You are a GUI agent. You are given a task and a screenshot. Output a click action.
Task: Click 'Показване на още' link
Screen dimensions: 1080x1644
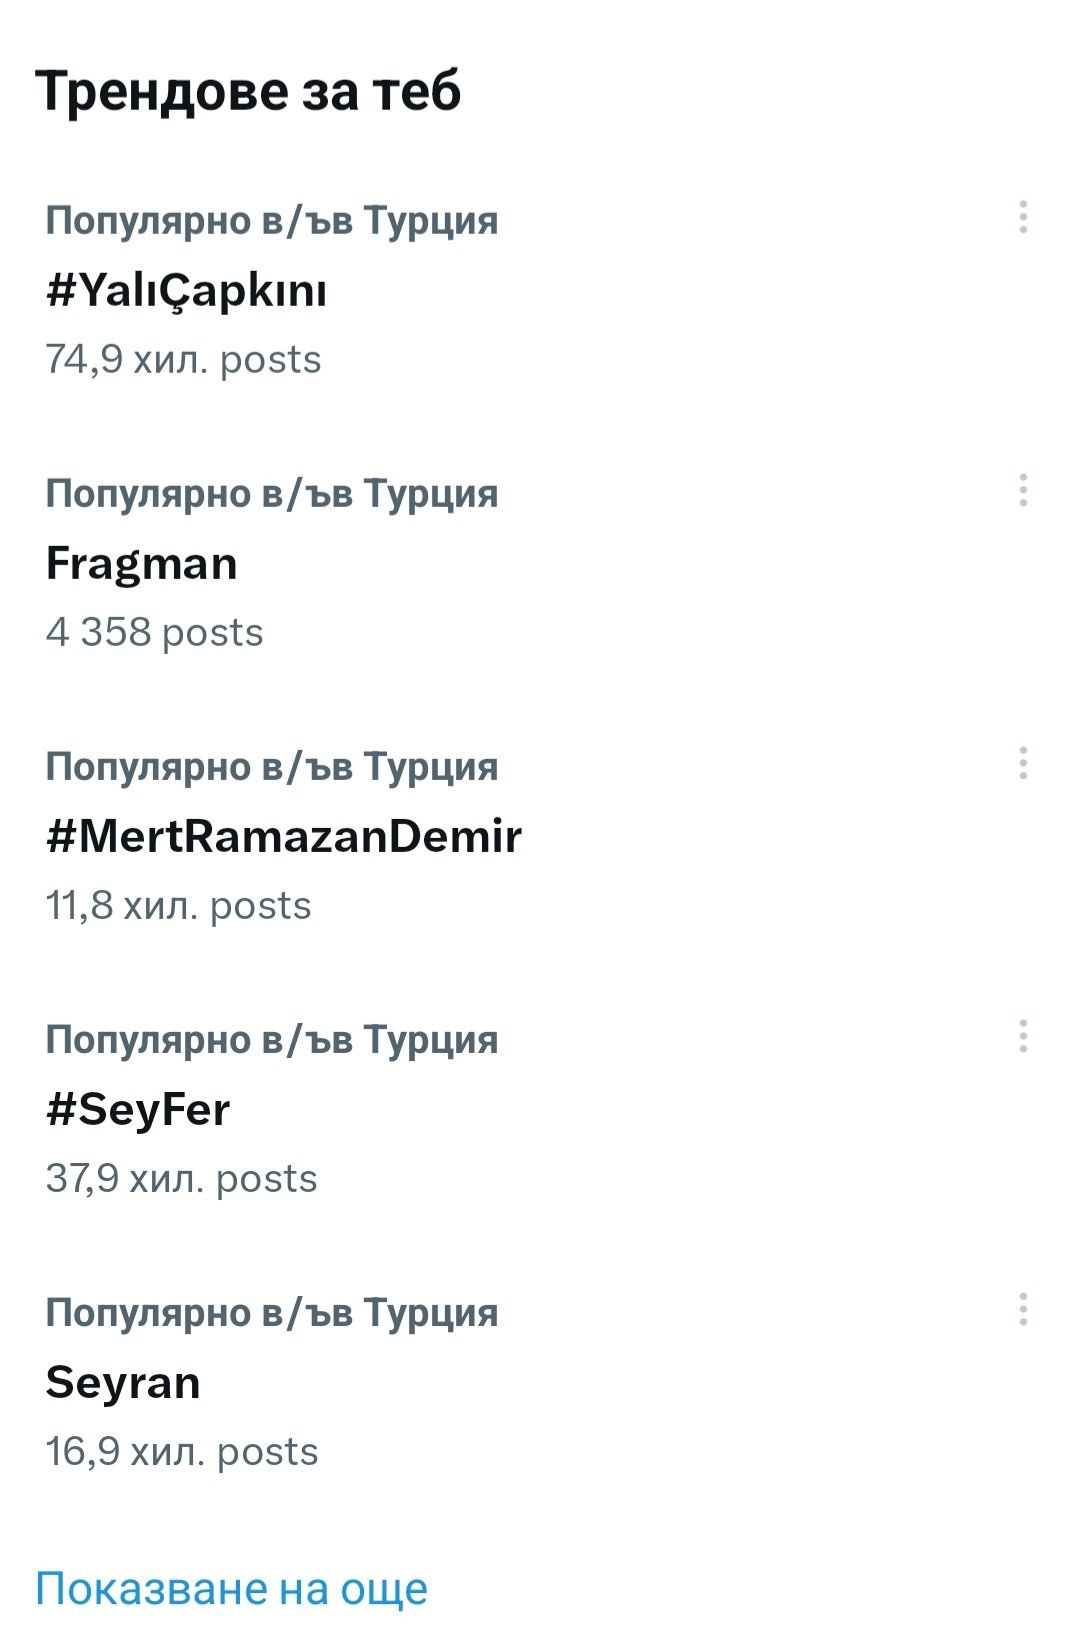(232, 1588)
